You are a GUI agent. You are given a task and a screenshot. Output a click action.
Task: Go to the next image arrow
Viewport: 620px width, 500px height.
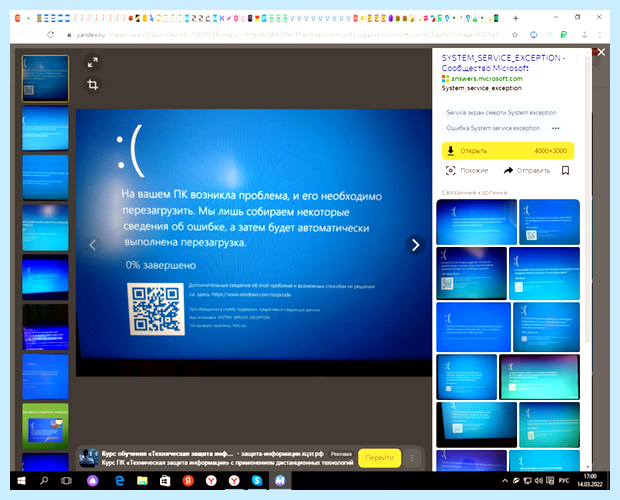(415, 245)
